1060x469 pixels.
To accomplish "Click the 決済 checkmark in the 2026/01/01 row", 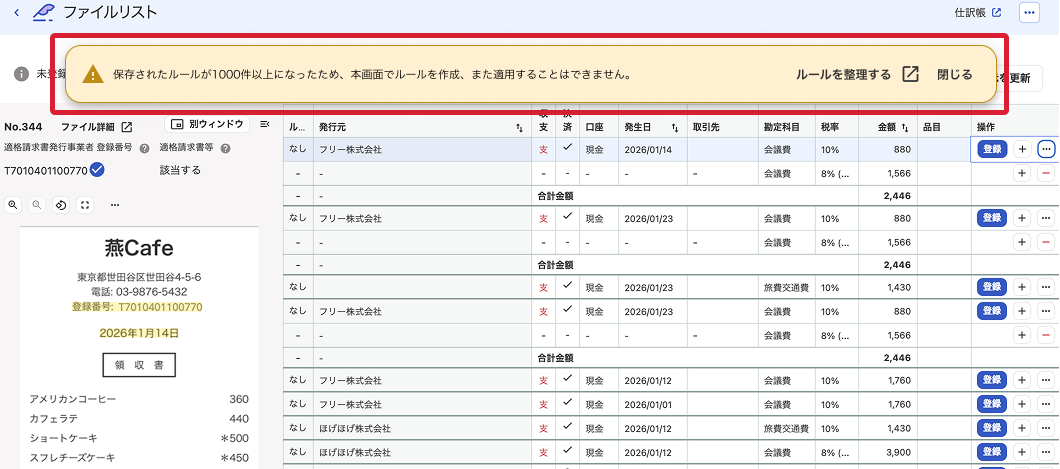I will click(x=567, y=401).
